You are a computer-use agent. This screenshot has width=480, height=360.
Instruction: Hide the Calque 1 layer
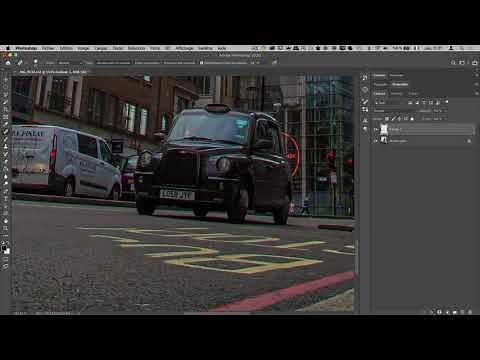(375, 129)
